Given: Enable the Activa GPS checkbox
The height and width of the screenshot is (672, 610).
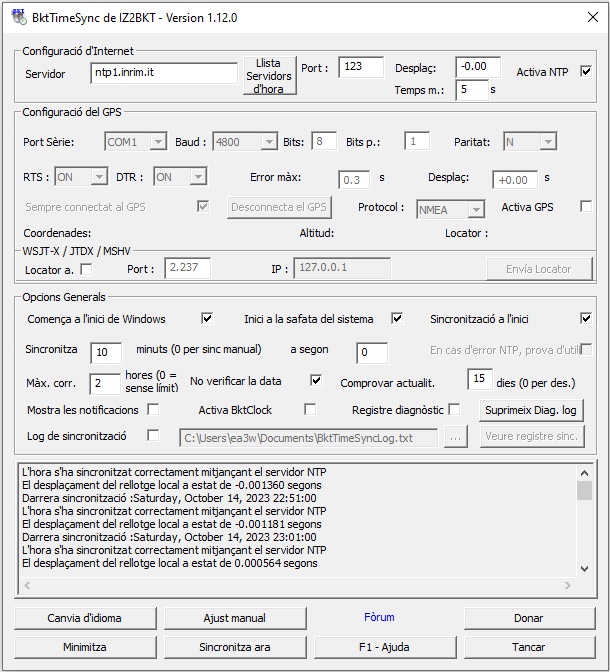Looking at the screenshot, I should pos(586,206).
